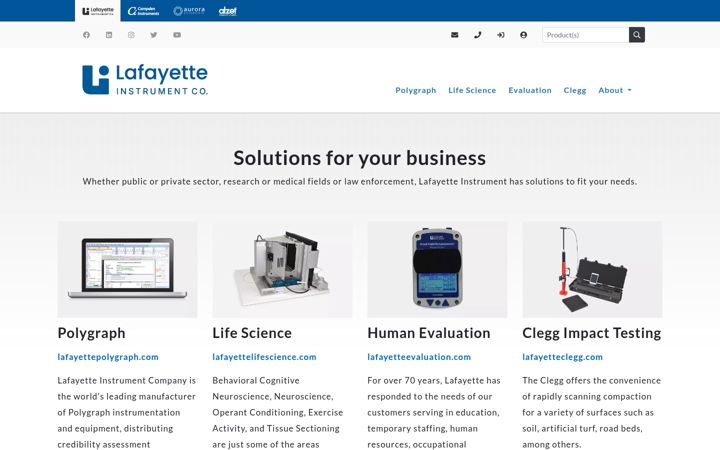Click the Life Science equipment thumbnail
Screen dimensions: 720x450
(x=282, y=270)
